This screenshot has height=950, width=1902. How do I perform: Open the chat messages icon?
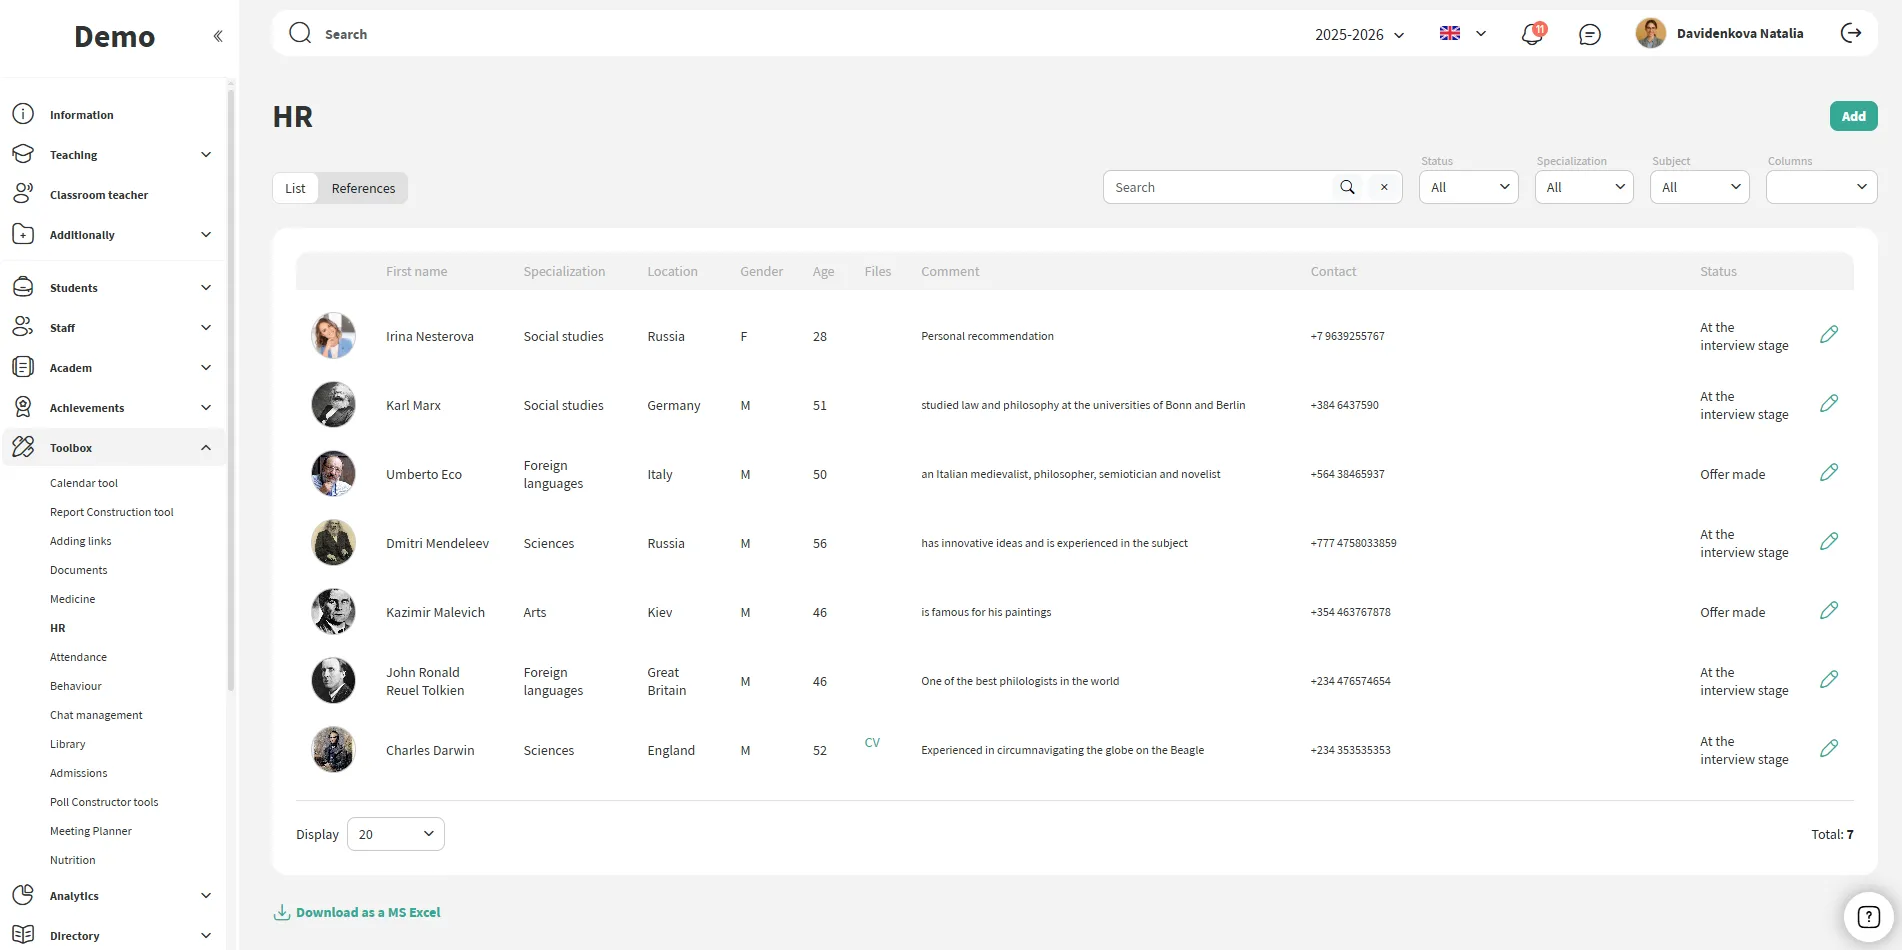pyautogui.click(x=1589, y=35)
